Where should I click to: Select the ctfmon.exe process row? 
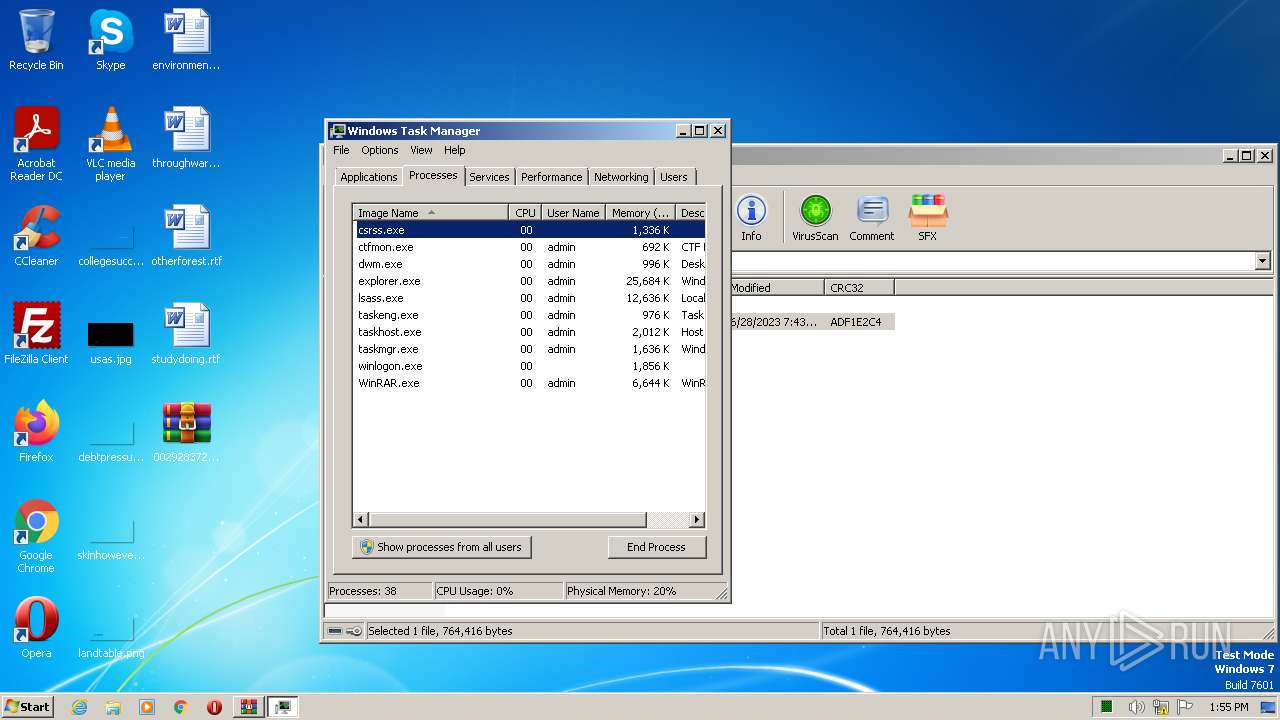tap(529, 247)
